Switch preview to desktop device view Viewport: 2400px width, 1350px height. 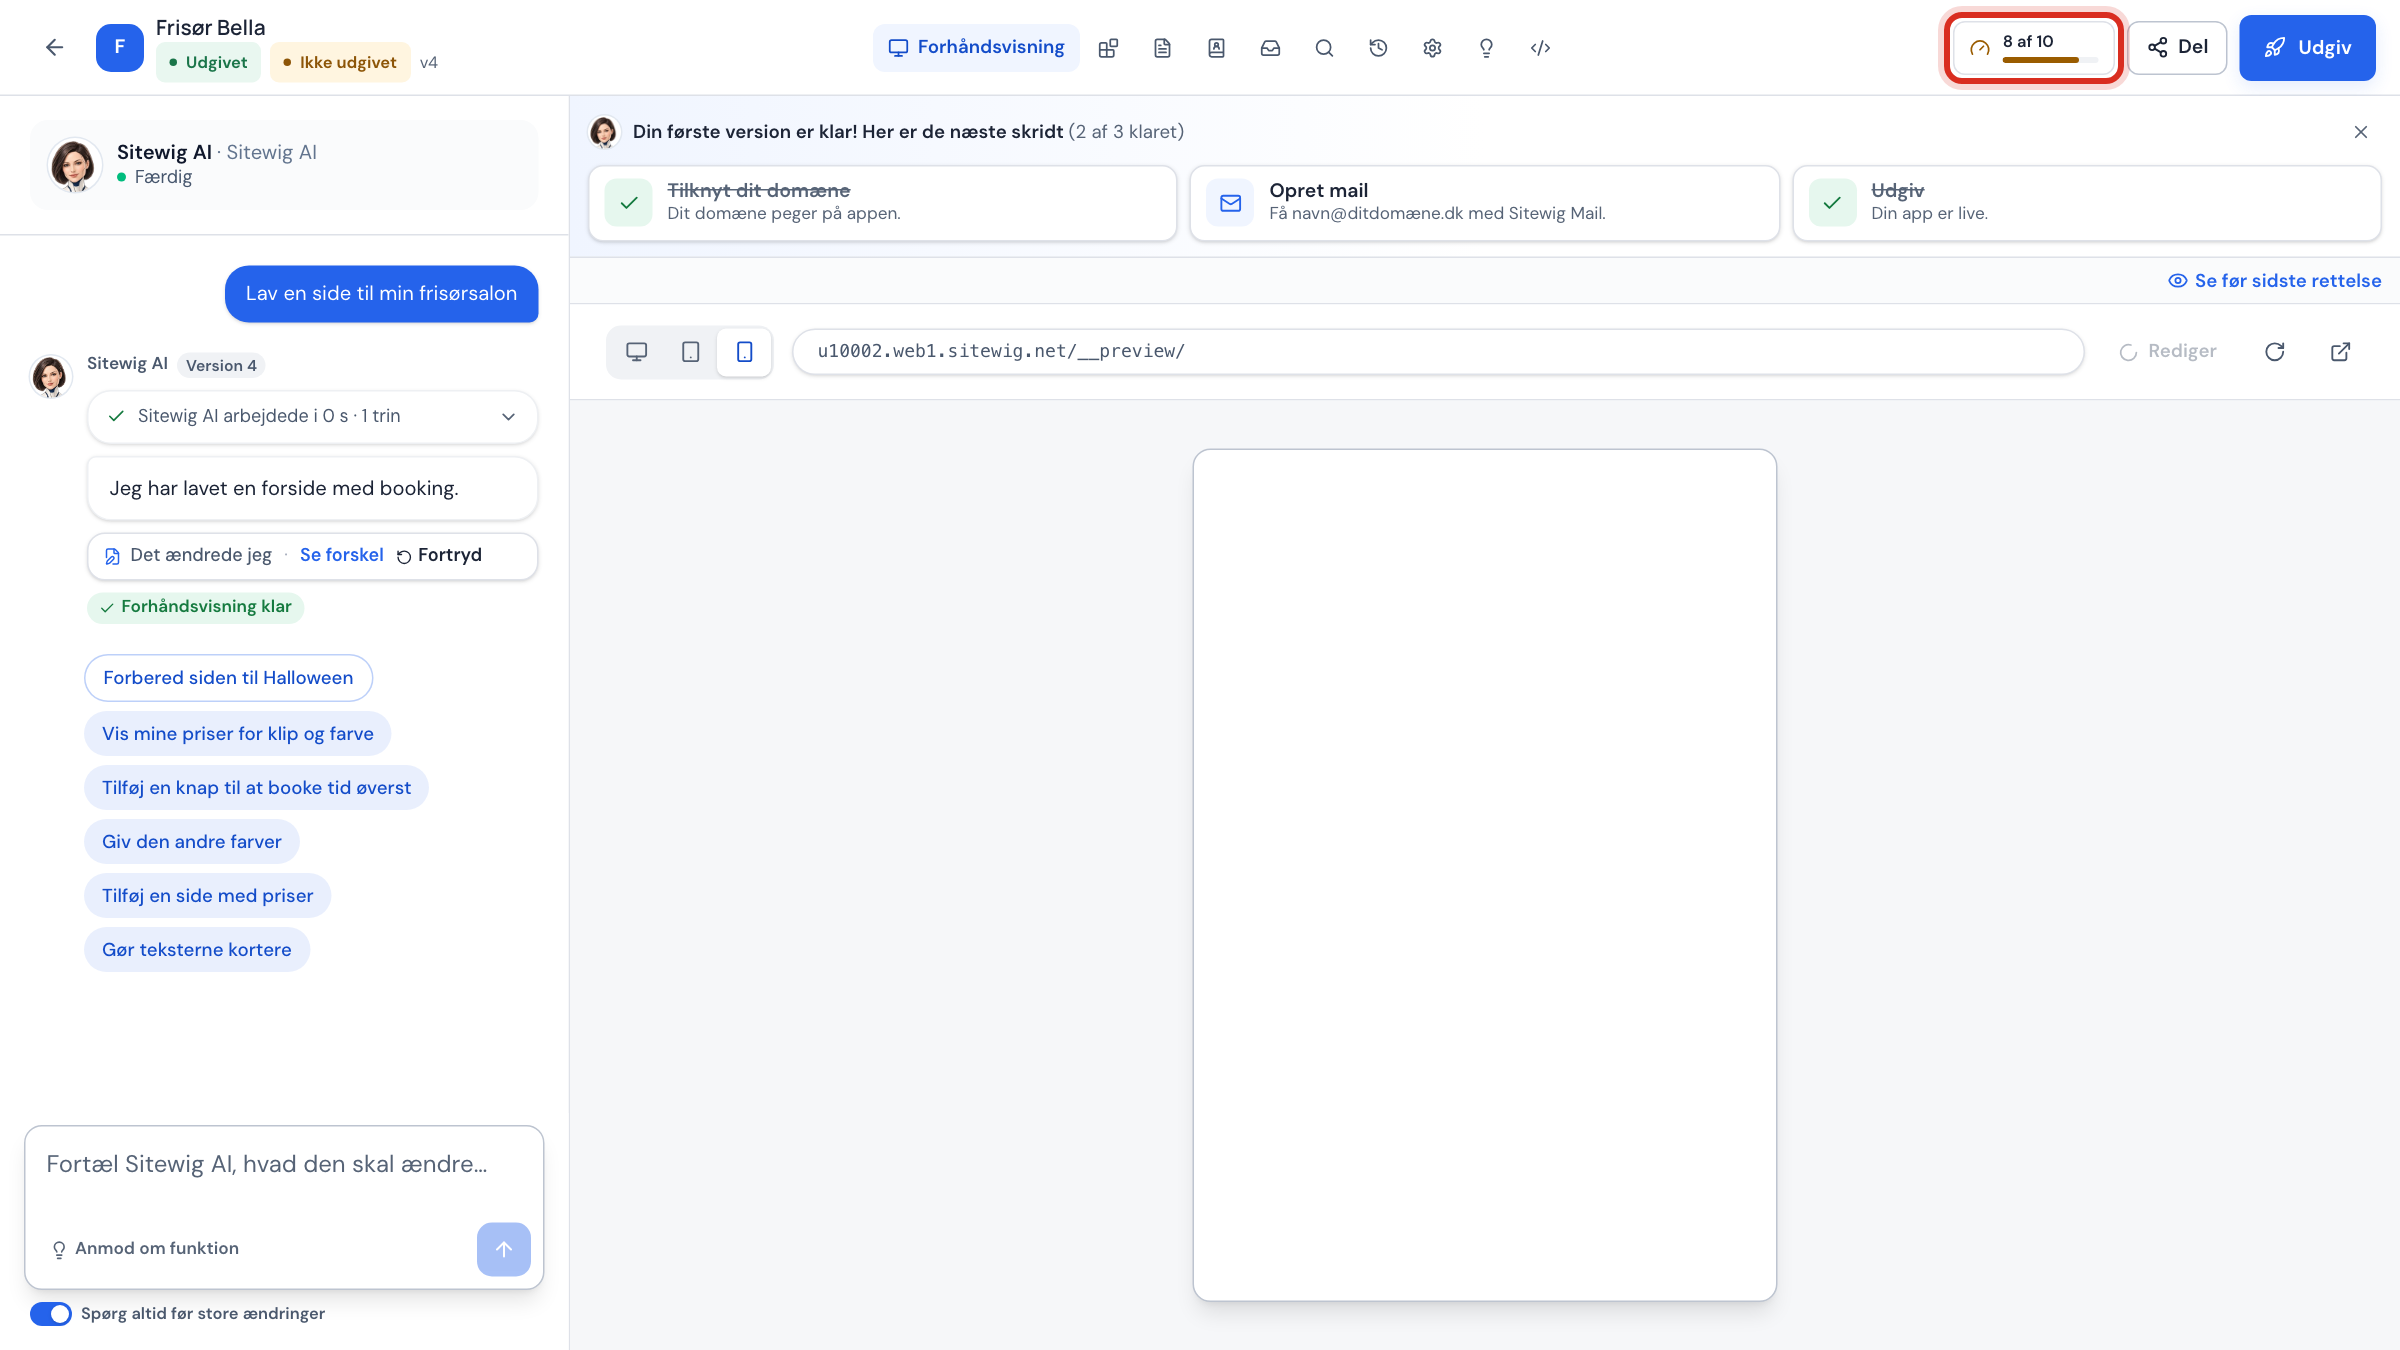[x=637, y=352]
